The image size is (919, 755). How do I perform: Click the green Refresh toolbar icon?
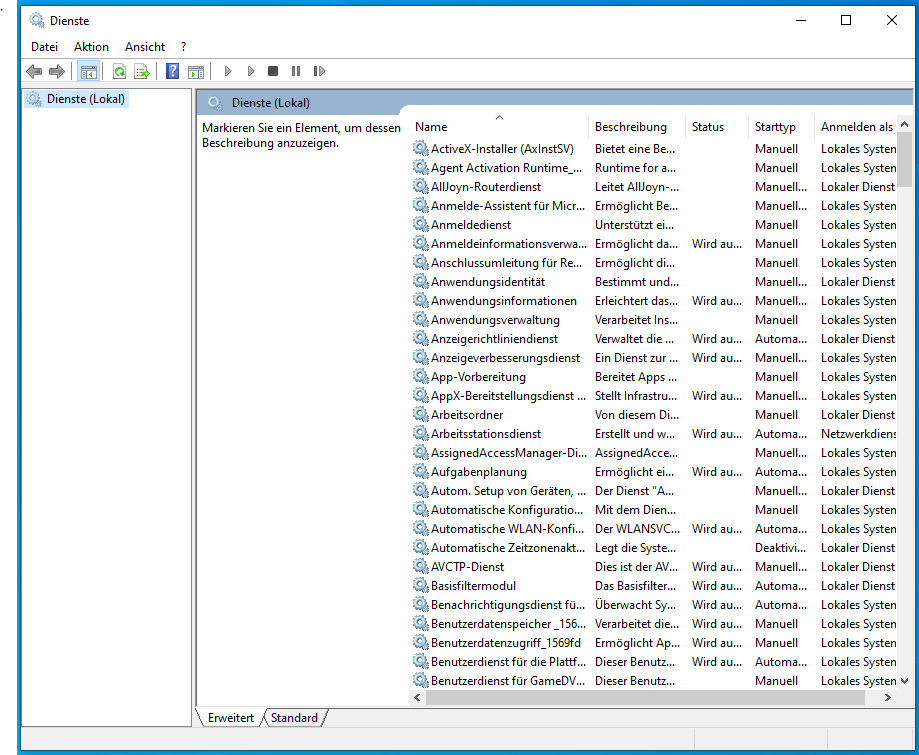point(119,71)
